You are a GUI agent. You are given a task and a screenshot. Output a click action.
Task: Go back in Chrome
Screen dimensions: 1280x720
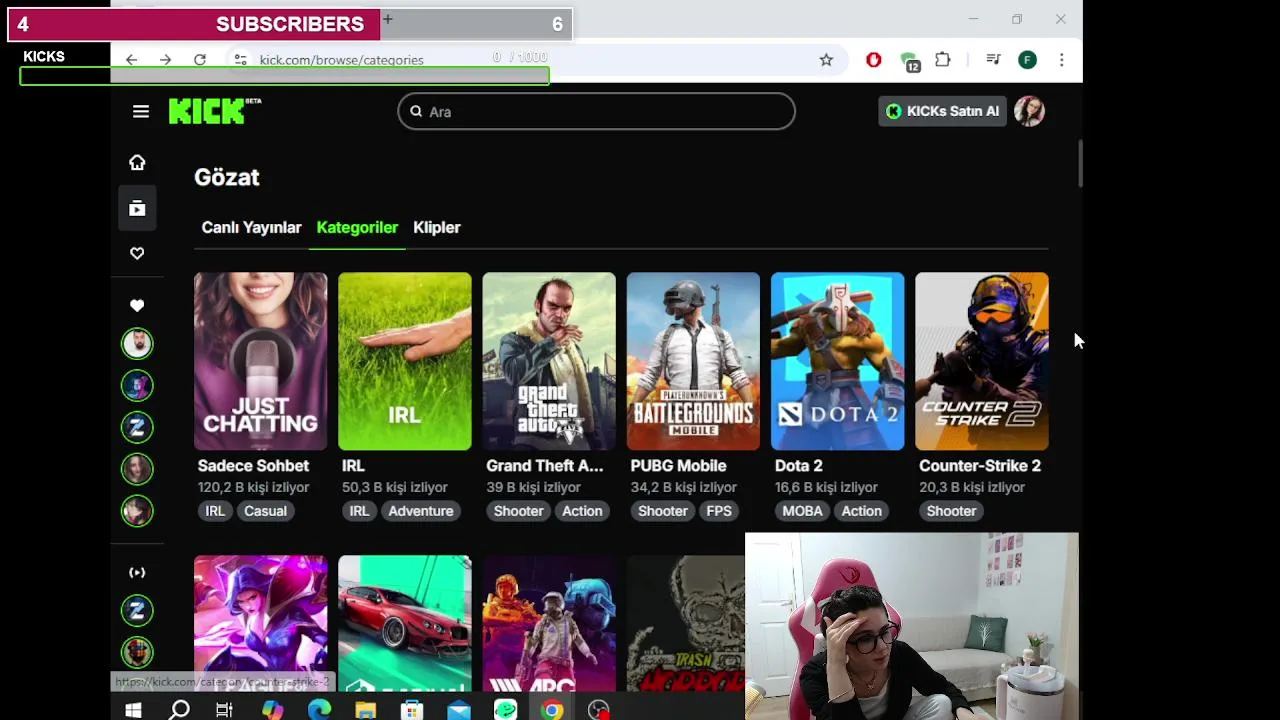click(x=131, y=60)
